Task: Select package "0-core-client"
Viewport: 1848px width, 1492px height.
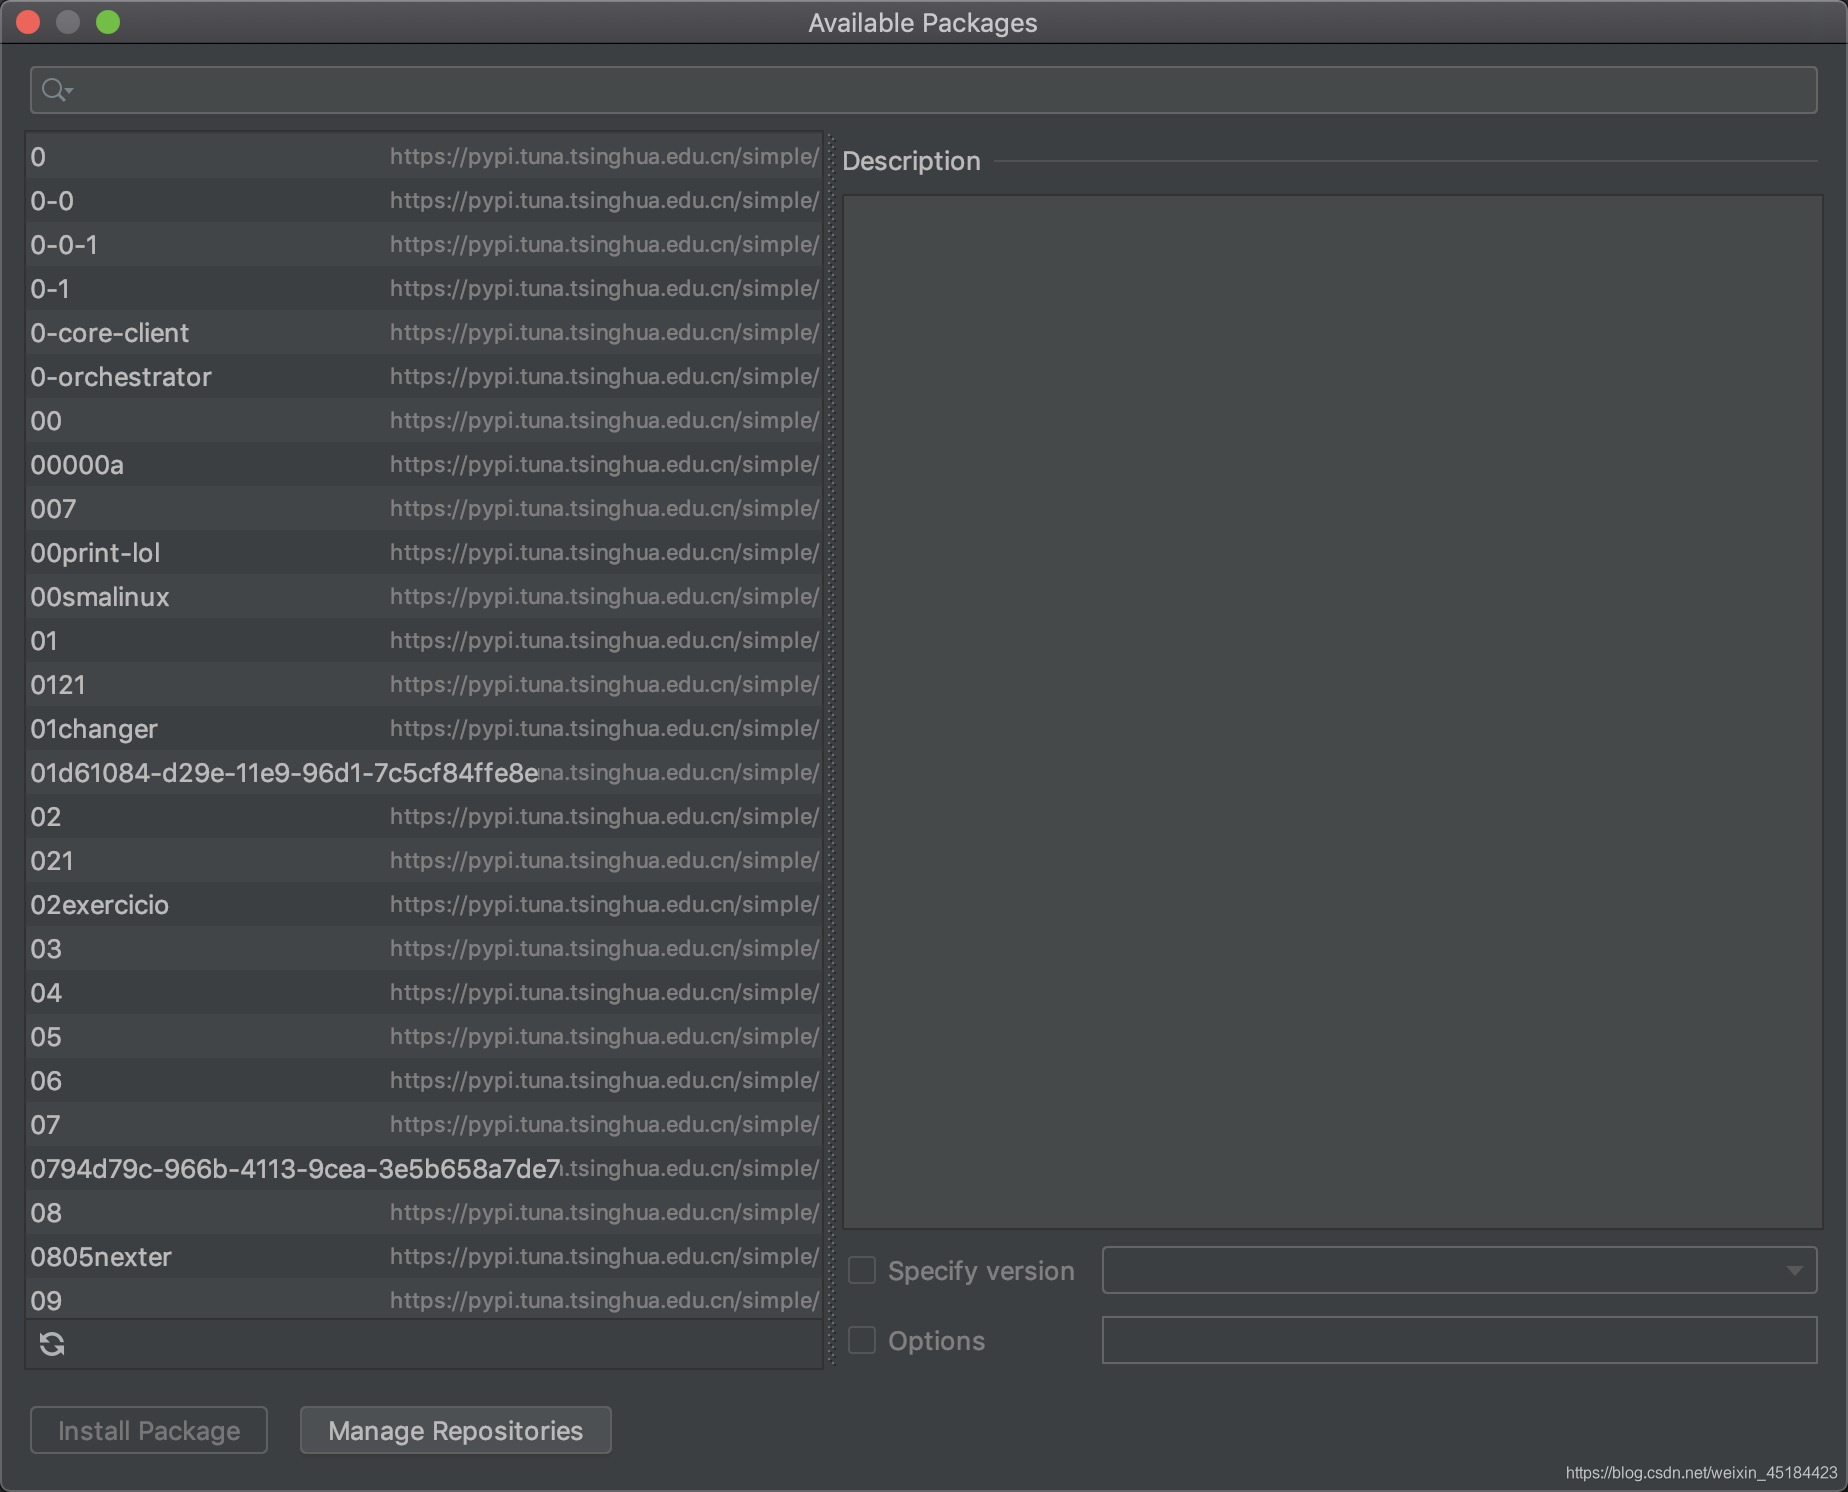Action: pyautogui.click(x=424, y=332)
